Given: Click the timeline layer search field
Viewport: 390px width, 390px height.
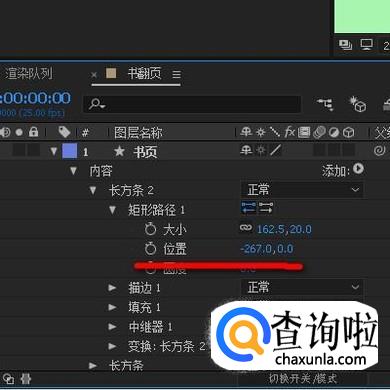Looking at the screenshot, I should tap(192, 104).
